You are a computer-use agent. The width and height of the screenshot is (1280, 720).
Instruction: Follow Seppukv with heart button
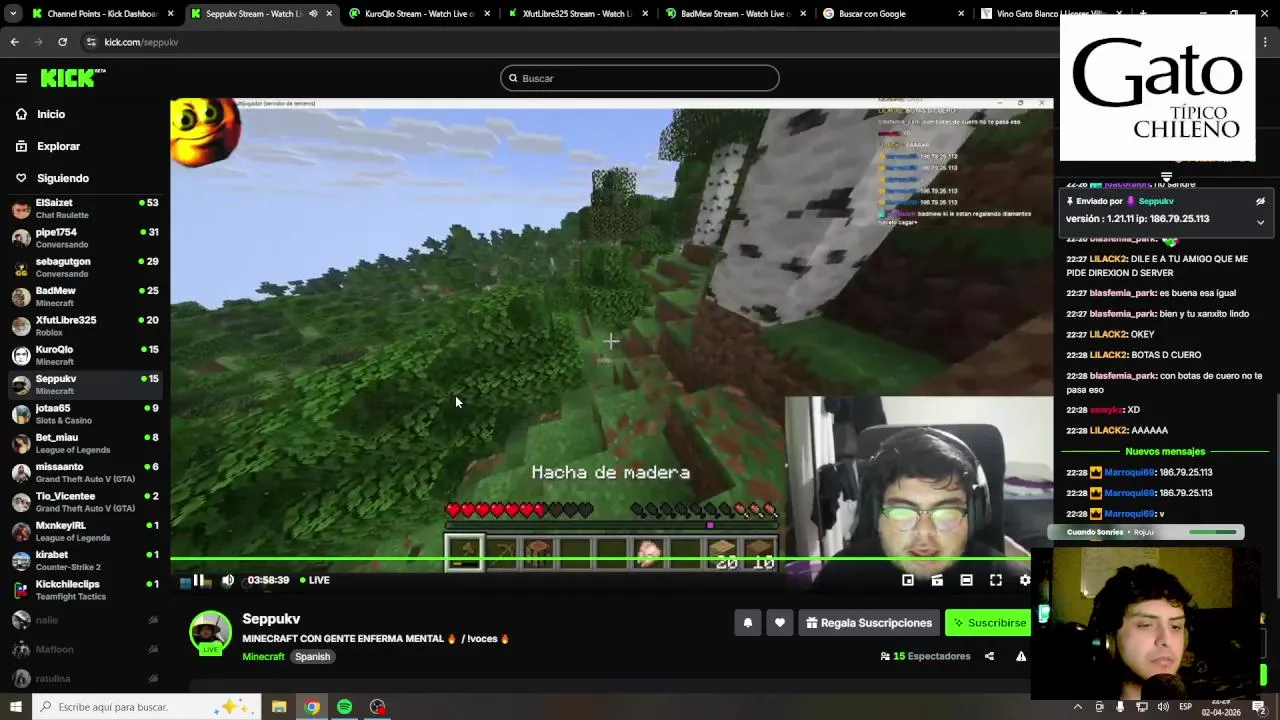780,623
